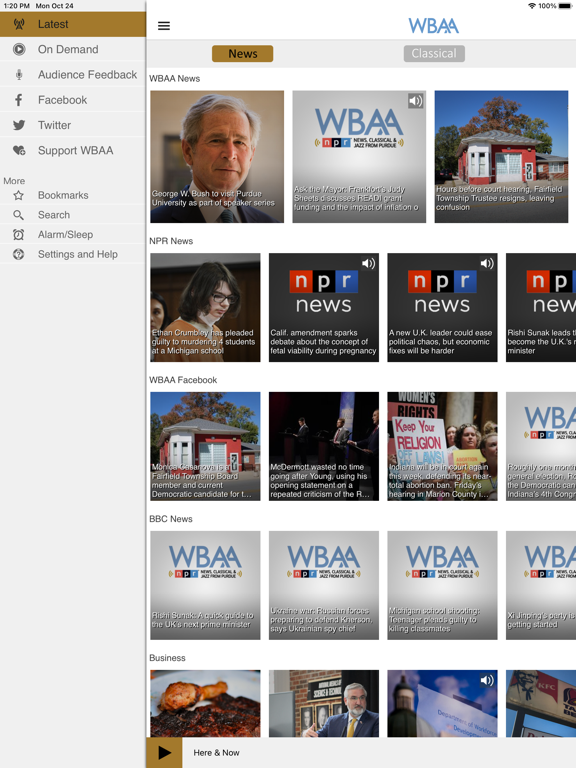Click the Latest broadcast tower icon
This screenshot has height=768, width=576.
coord(19,24)
